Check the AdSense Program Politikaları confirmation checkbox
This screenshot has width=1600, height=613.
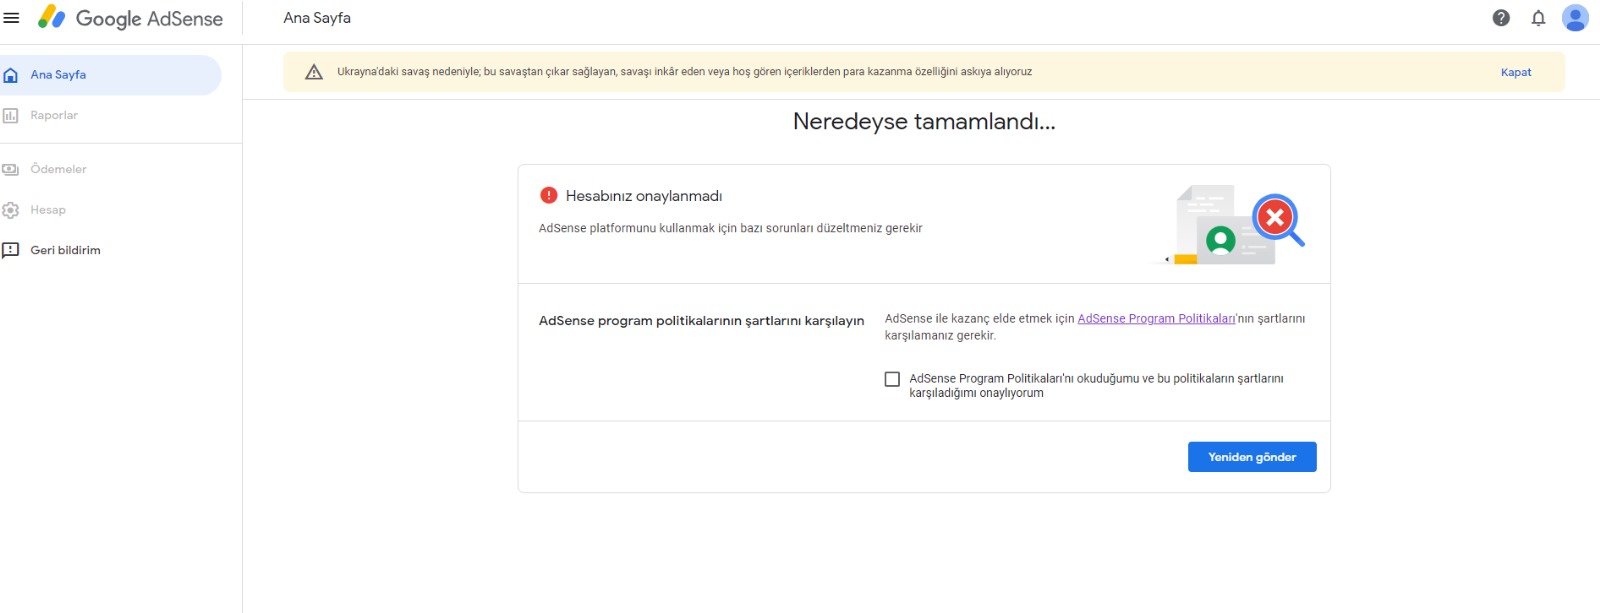tap(892, 379)
